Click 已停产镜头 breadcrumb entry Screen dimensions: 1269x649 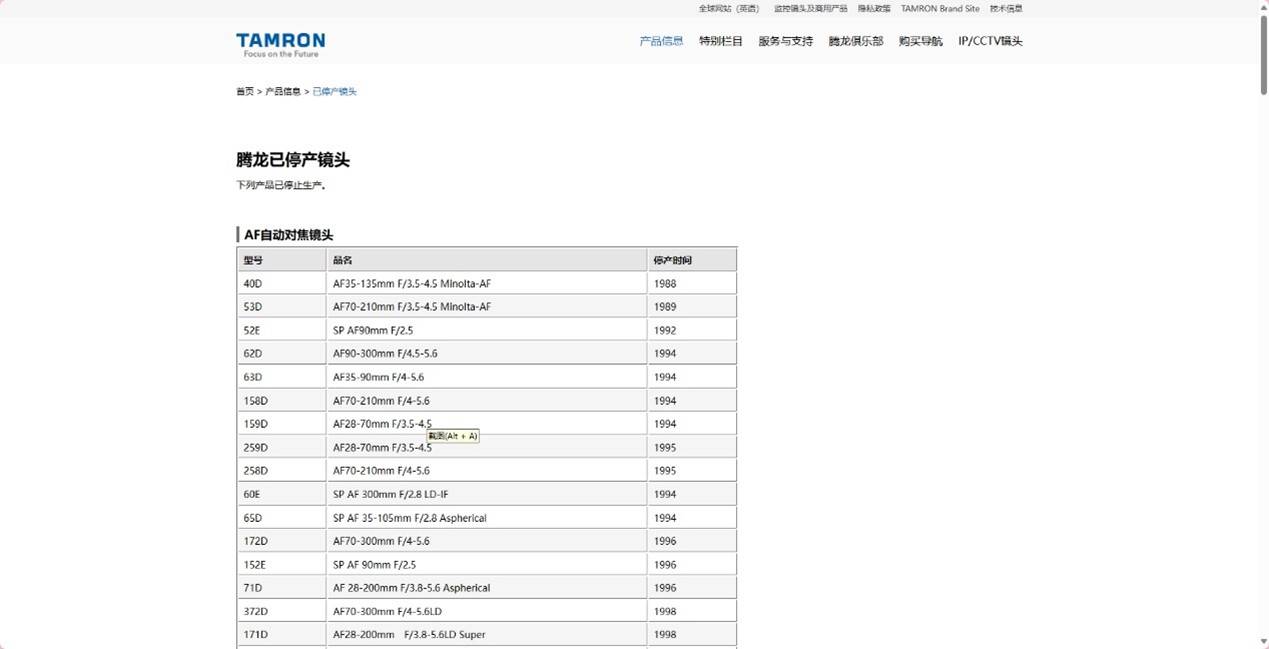pyautogui.click(x=334, y=91)
